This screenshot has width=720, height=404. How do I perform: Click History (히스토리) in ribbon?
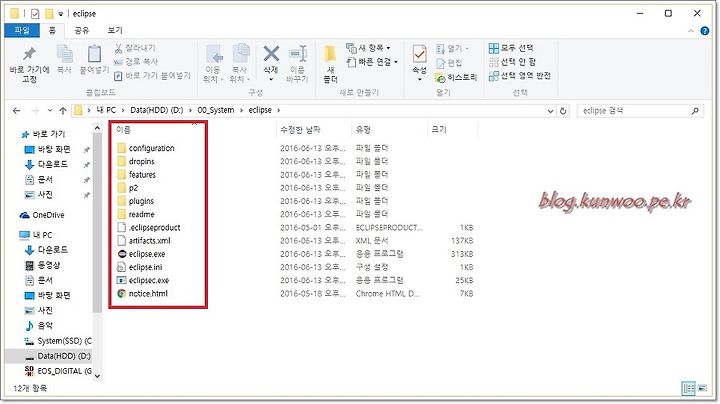tap(456, 78)
